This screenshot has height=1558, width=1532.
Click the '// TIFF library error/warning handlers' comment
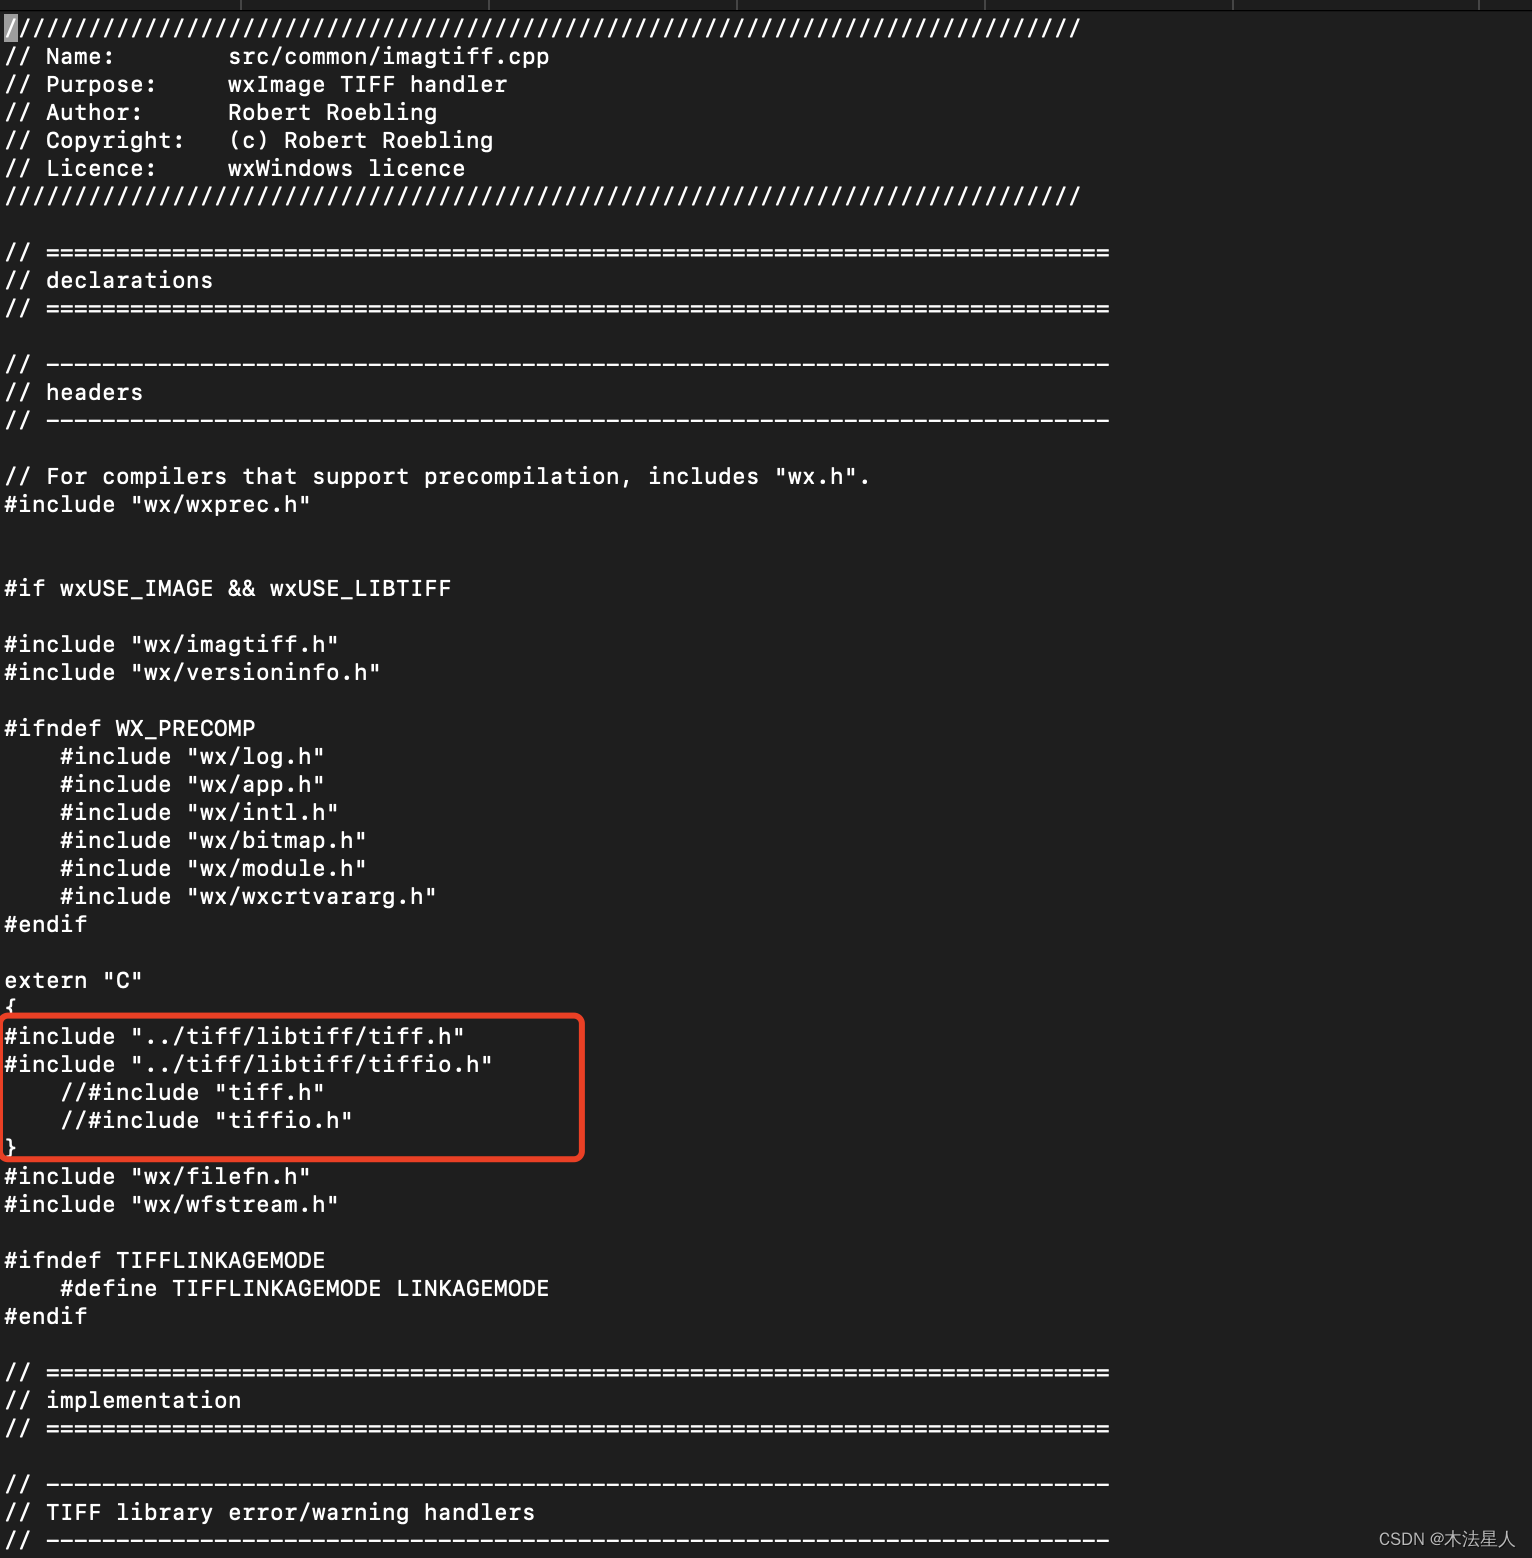point(269,1513)
